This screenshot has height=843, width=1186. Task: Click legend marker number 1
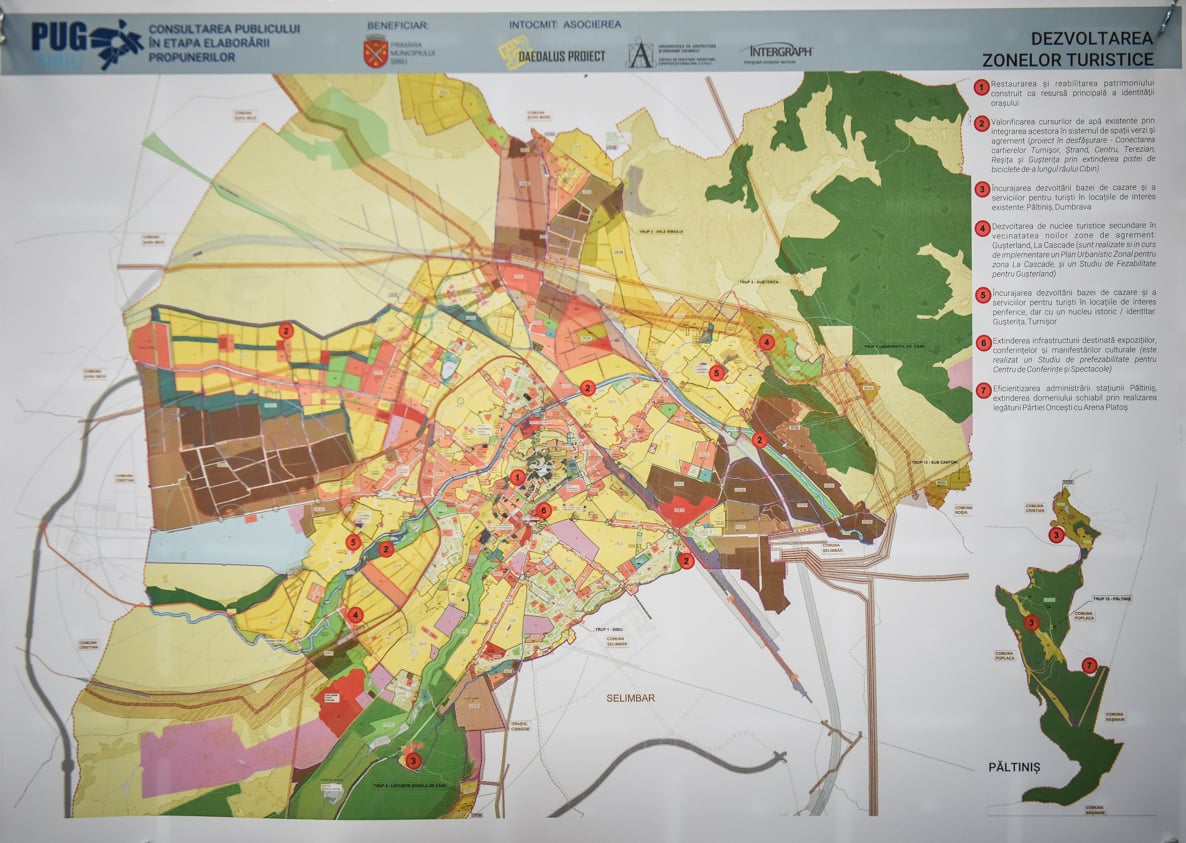982,87
